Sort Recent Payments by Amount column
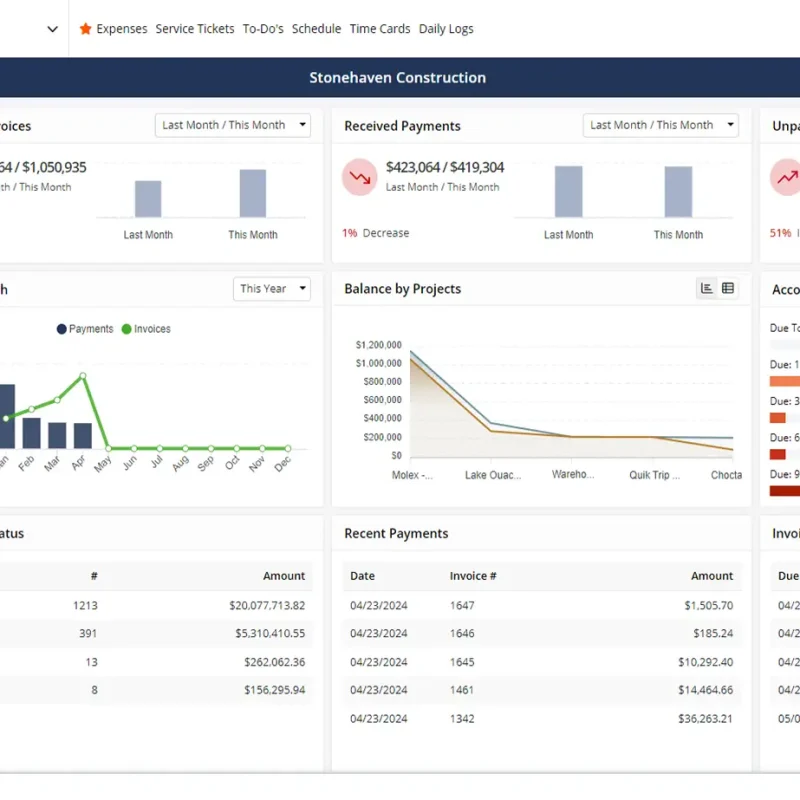The height and width of the screenshot is (800, 800). [x=712, y=576]
